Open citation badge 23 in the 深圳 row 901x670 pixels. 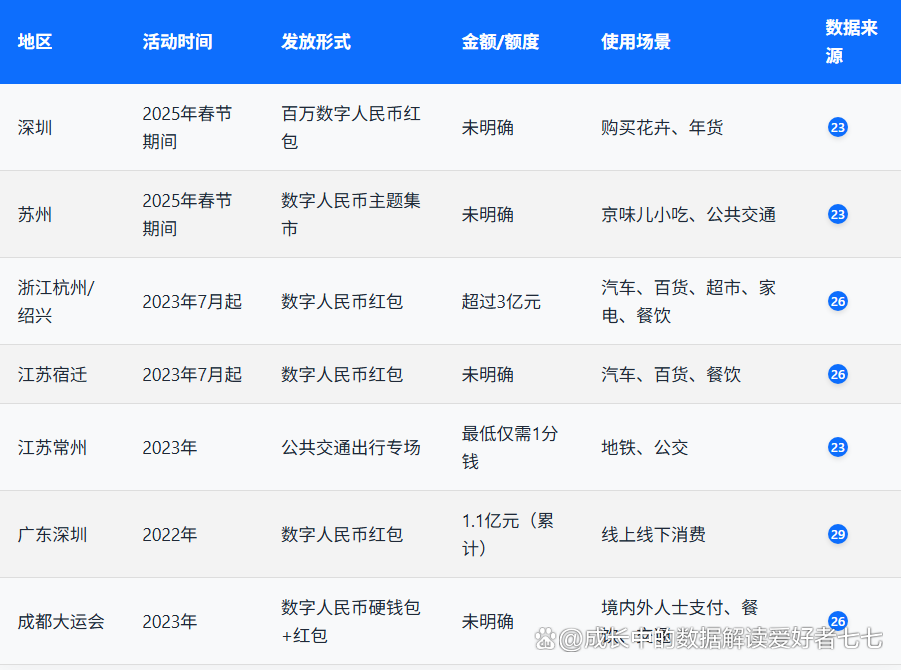tap(838, 127)
